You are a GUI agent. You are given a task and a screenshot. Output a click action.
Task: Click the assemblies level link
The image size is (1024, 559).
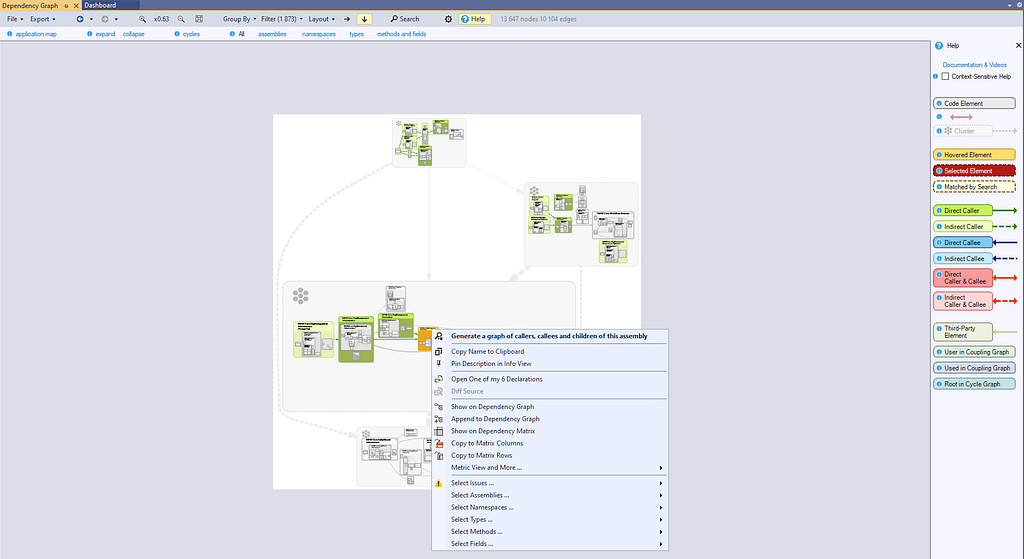(272, 34)
